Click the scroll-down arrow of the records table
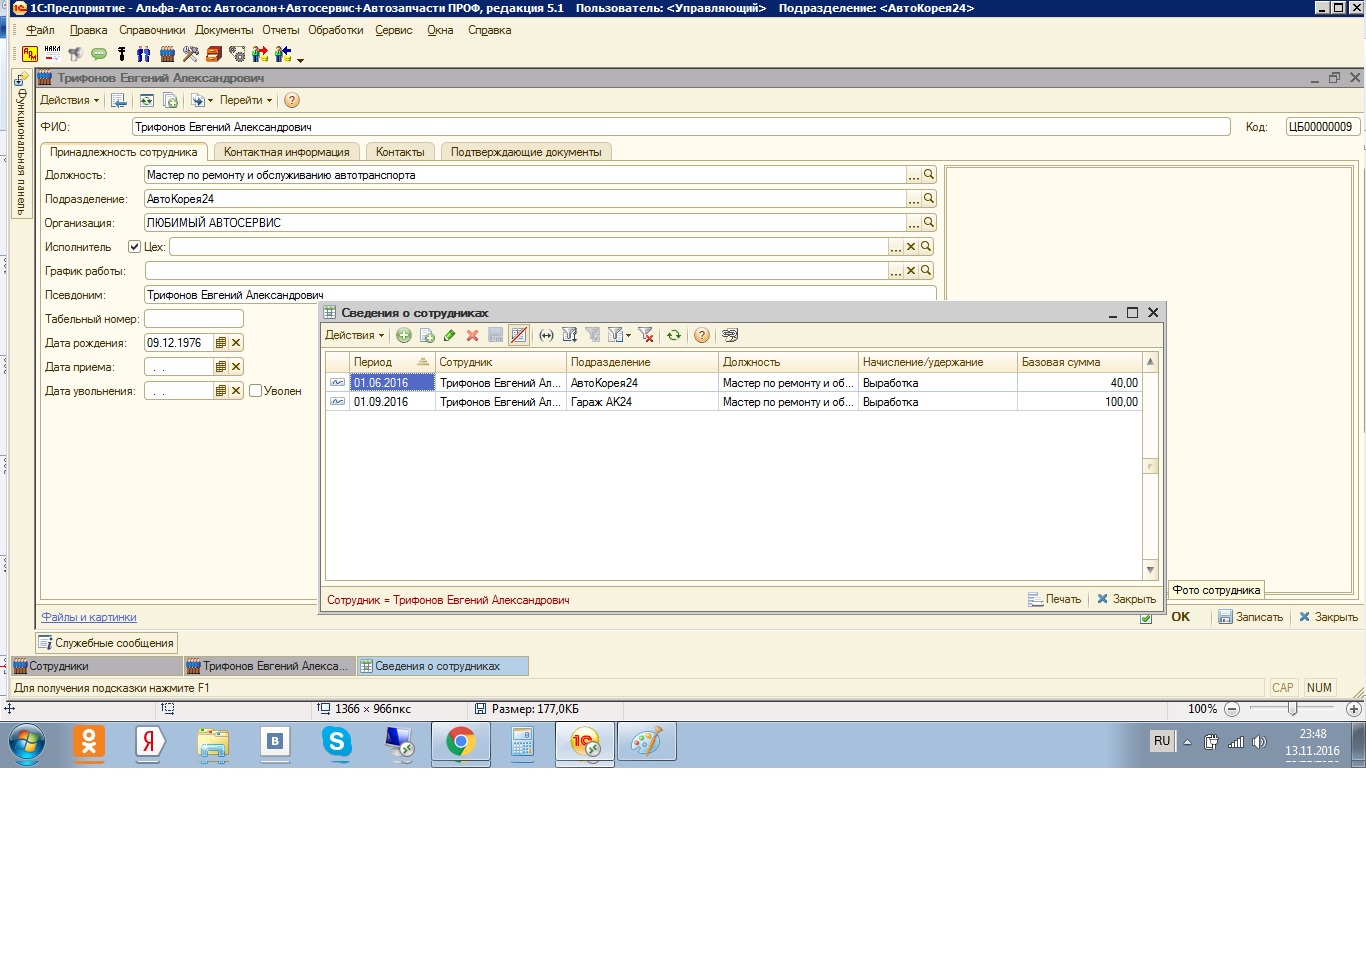Image resolution: width=1366 pixels, height=966 pixels. point(1150,570)
